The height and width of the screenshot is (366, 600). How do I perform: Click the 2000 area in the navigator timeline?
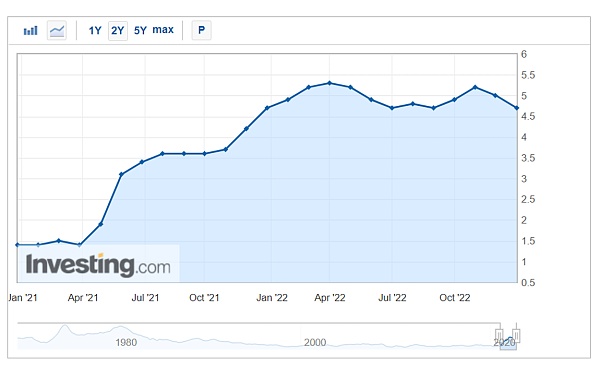coord(315,342)
